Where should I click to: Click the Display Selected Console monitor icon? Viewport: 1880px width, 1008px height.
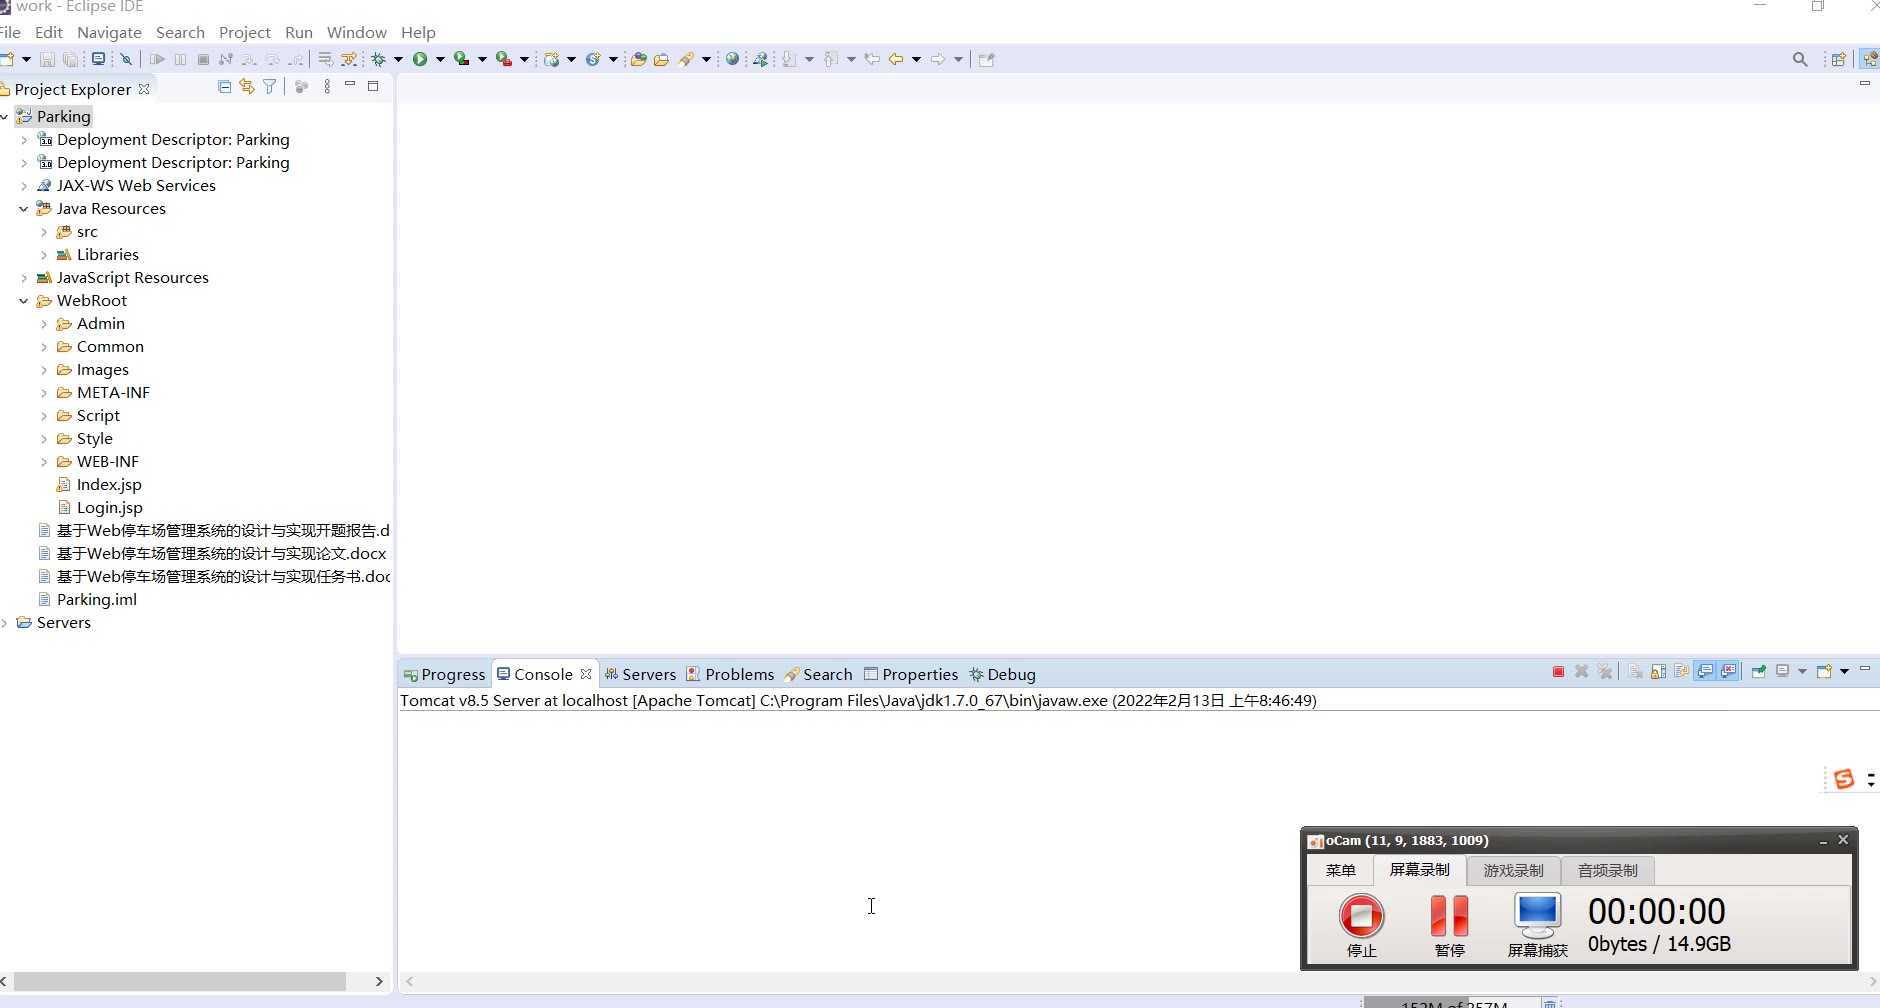1783,671
